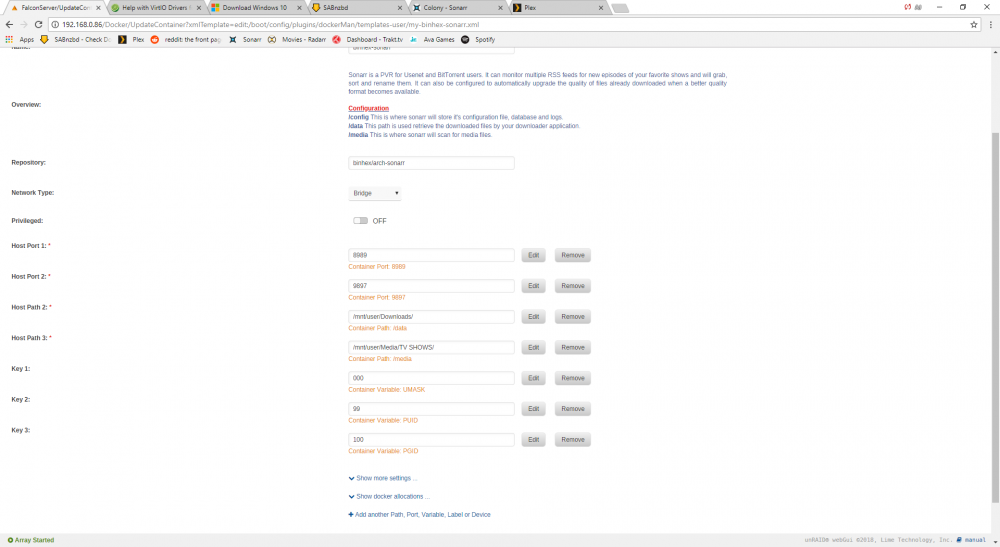Expand Show more settings
This screenshot has width=1000, height=547.
pos(383,478)
